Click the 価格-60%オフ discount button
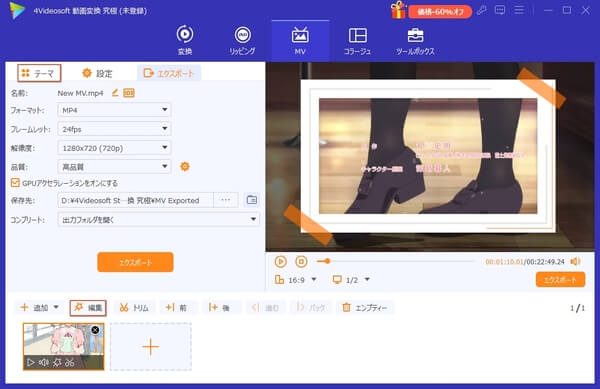Image resolution: width=600 pixels, height=389 pixels. pos(440,11)
